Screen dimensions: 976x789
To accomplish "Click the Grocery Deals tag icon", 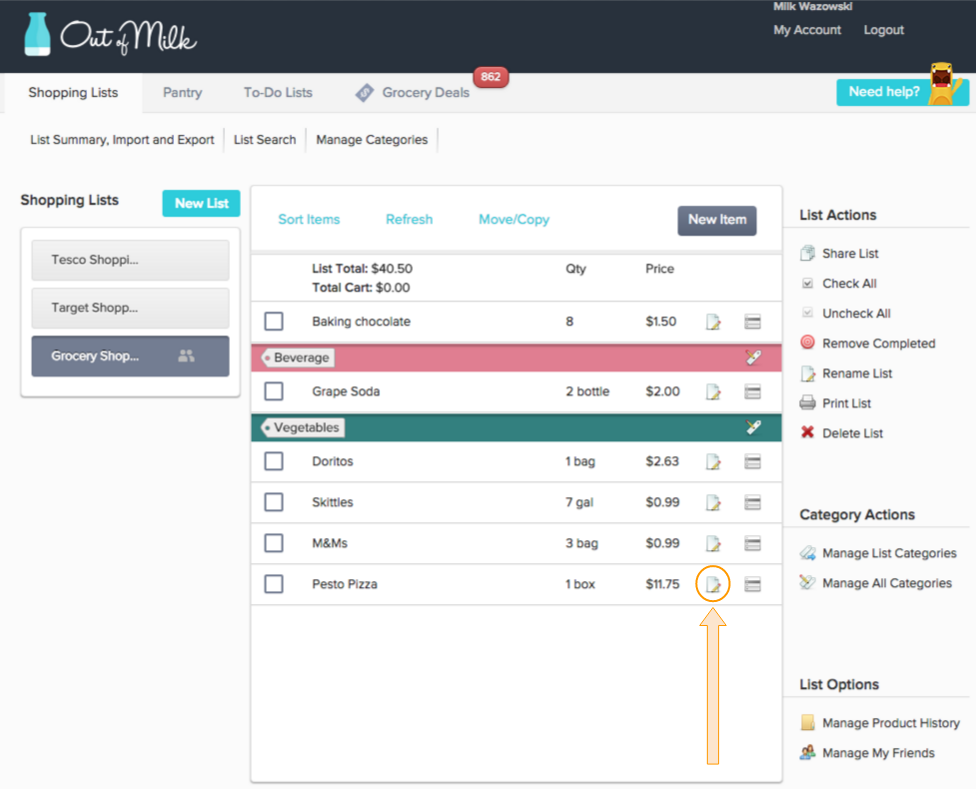I will pos(364,93).
